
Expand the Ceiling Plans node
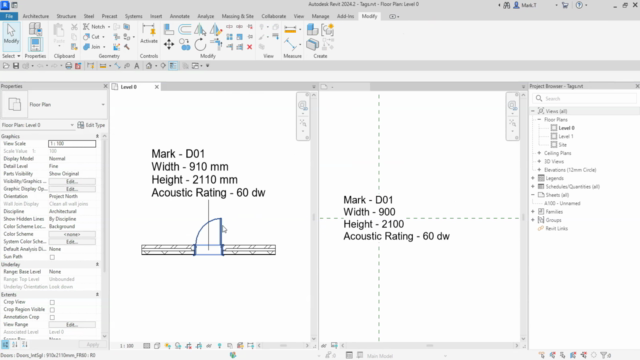539,153
